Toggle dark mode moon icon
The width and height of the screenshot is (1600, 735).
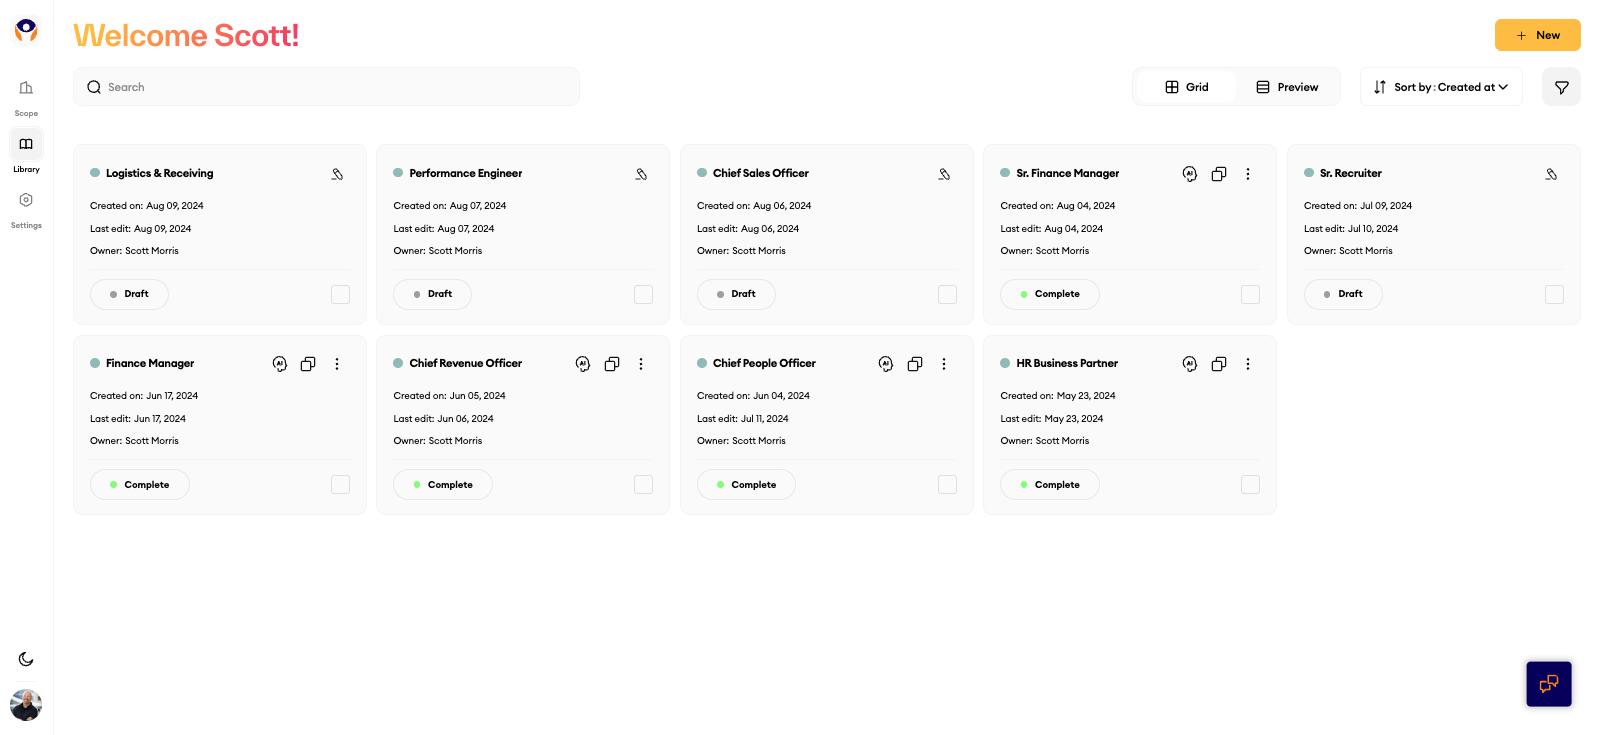click(x=26, y=659)
